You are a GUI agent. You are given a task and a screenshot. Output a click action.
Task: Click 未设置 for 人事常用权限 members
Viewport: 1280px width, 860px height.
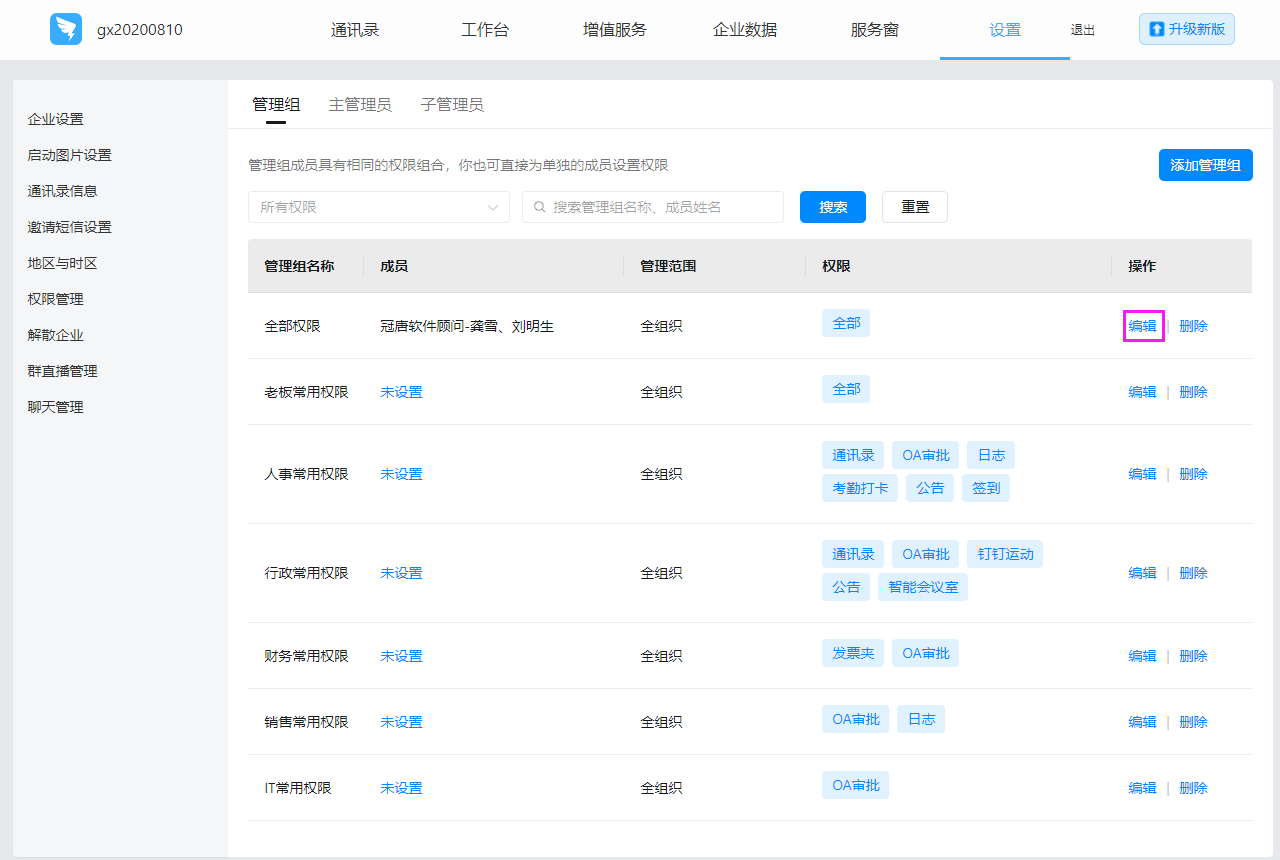point(402,474)
